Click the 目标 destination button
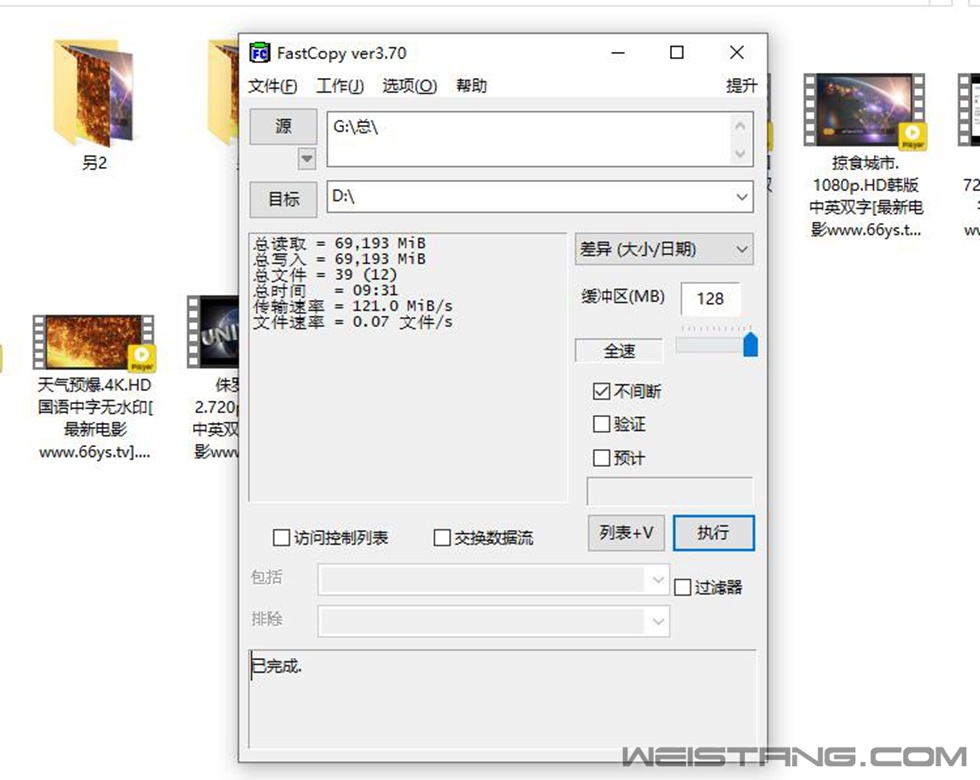 click(x=283, y=199)
